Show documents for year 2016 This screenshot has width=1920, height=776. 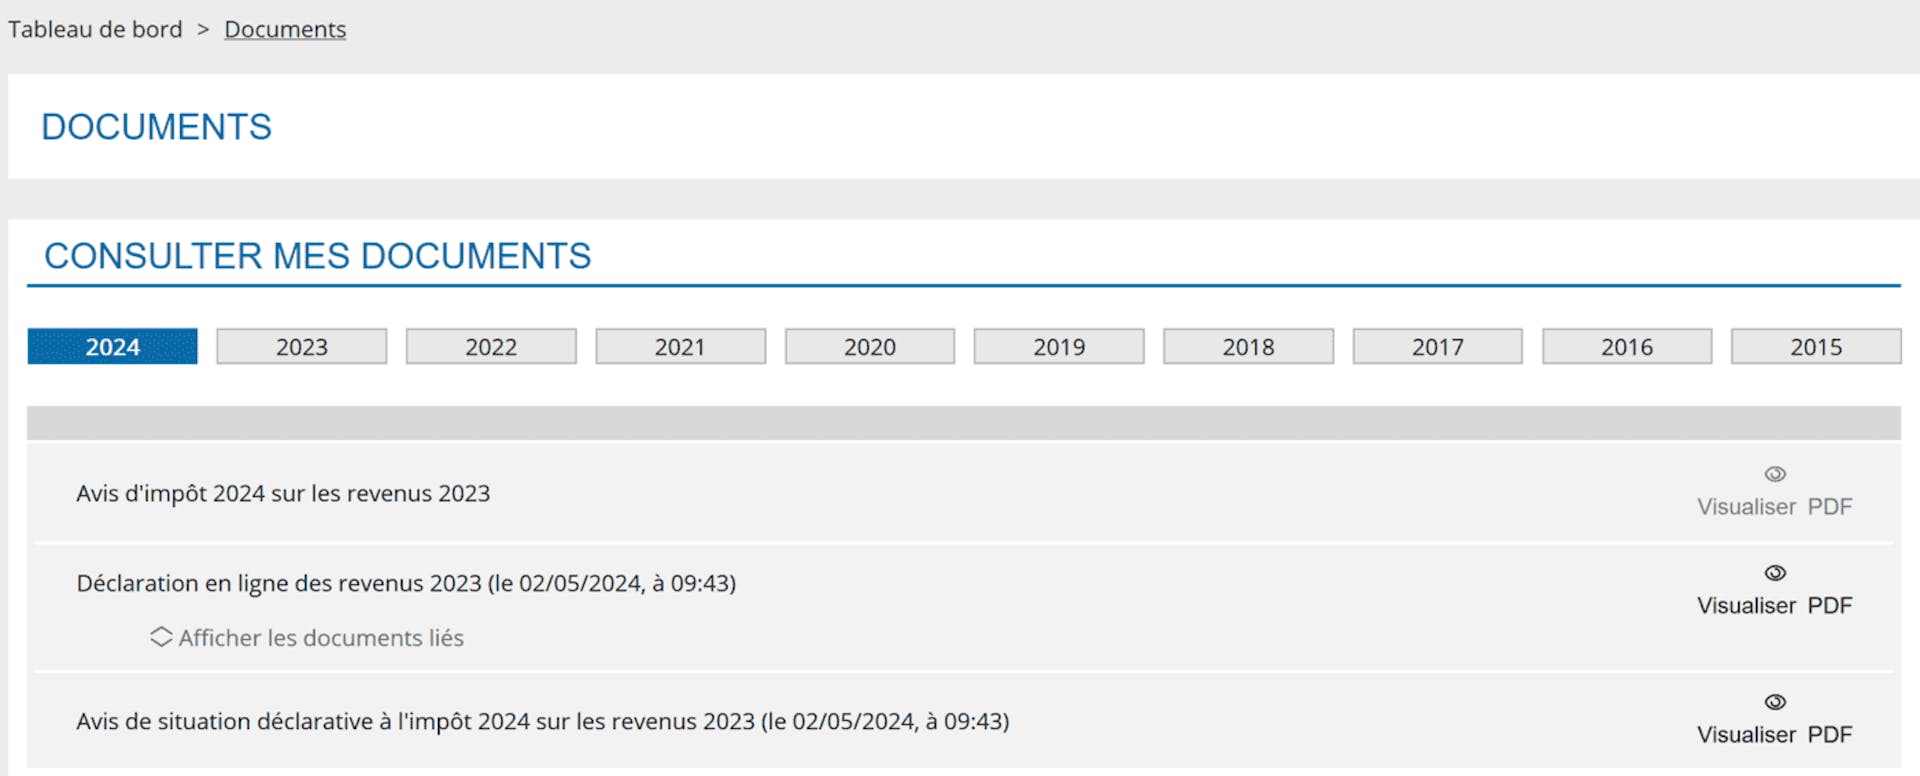click(1627, 347)
